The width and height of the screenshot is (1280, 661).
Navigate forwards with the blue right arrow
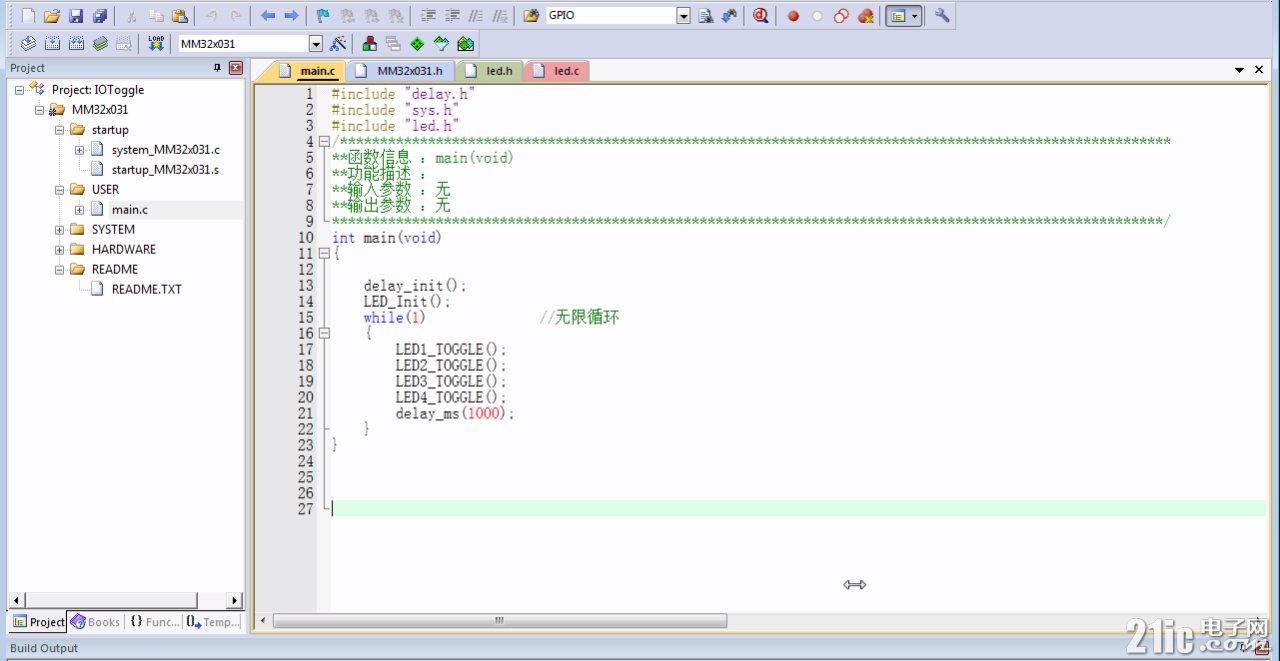tap(291, 16)
